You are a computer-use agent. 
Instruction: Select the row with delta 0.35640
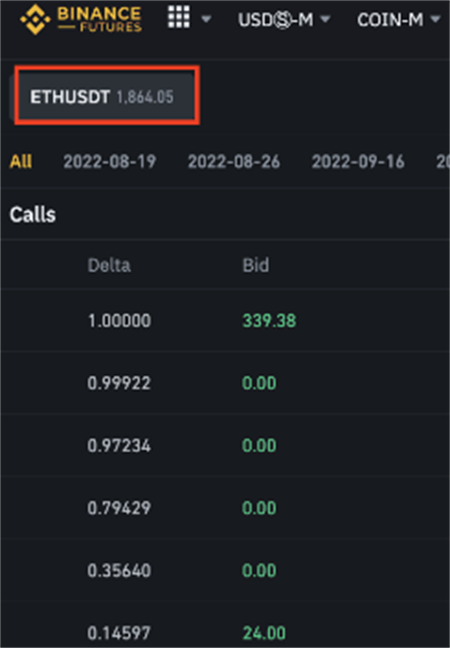tap(225, 570)
